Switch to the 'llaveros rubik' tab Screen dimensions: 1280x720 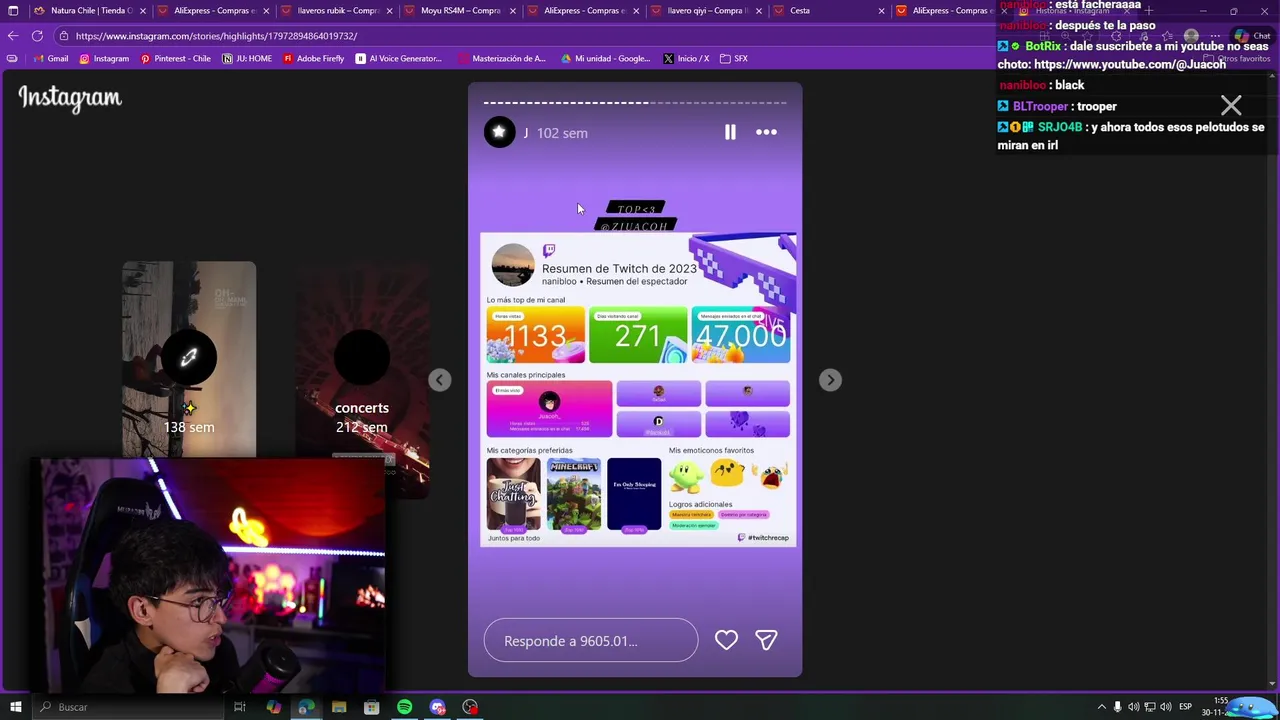338,11
